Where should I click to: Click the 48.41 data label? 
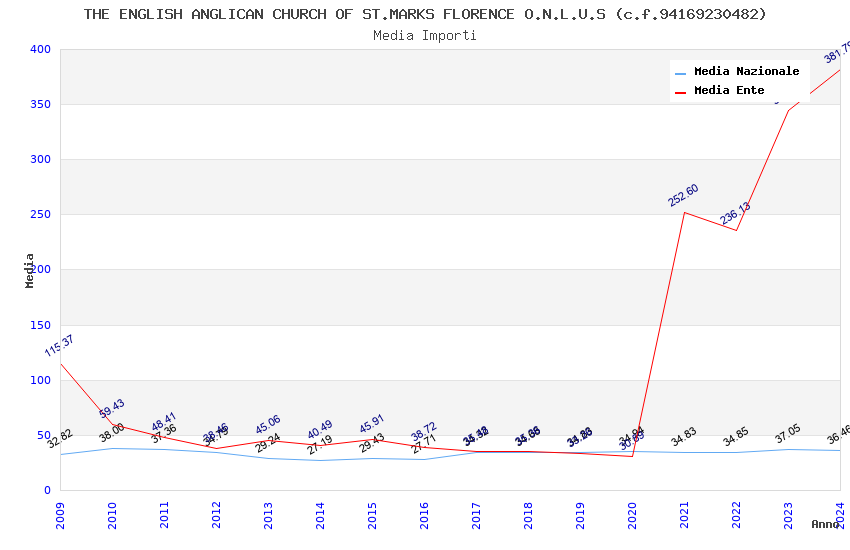(164, 422)
